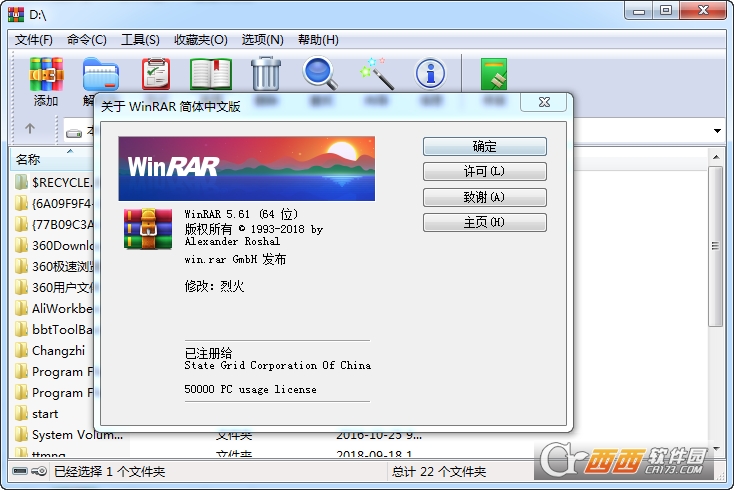The width and height of the screenshot is (734, 490).
Task: Expand the address bar path dropdown
Action: point(718,131)
